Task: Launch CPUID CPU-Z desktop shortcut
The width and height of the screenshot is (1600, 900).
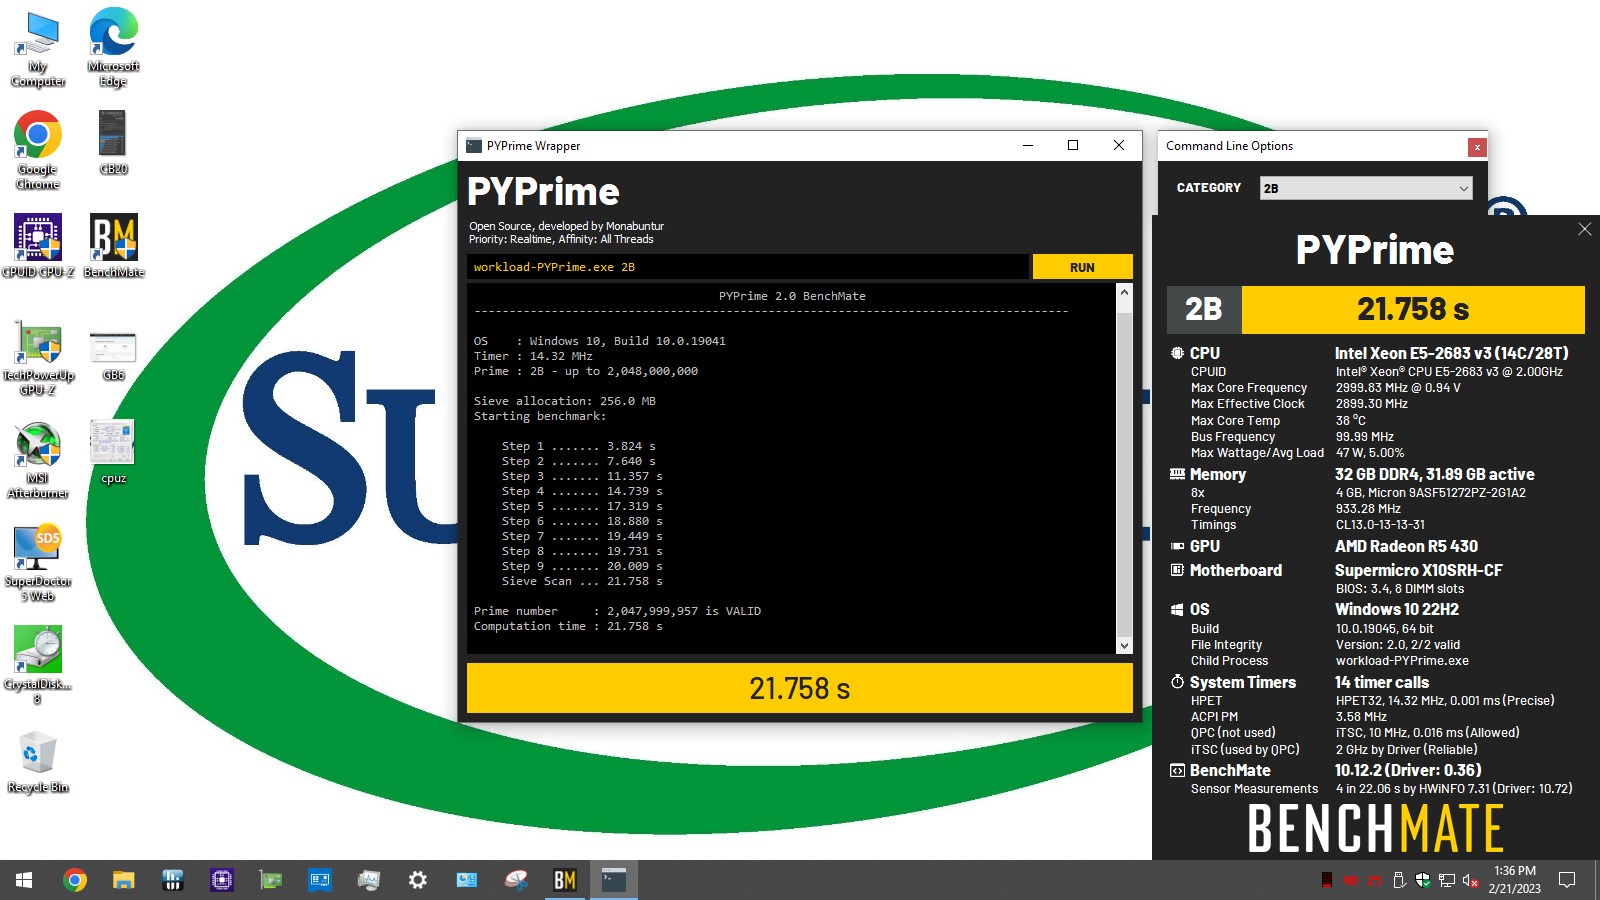Action: pos(38,246)
